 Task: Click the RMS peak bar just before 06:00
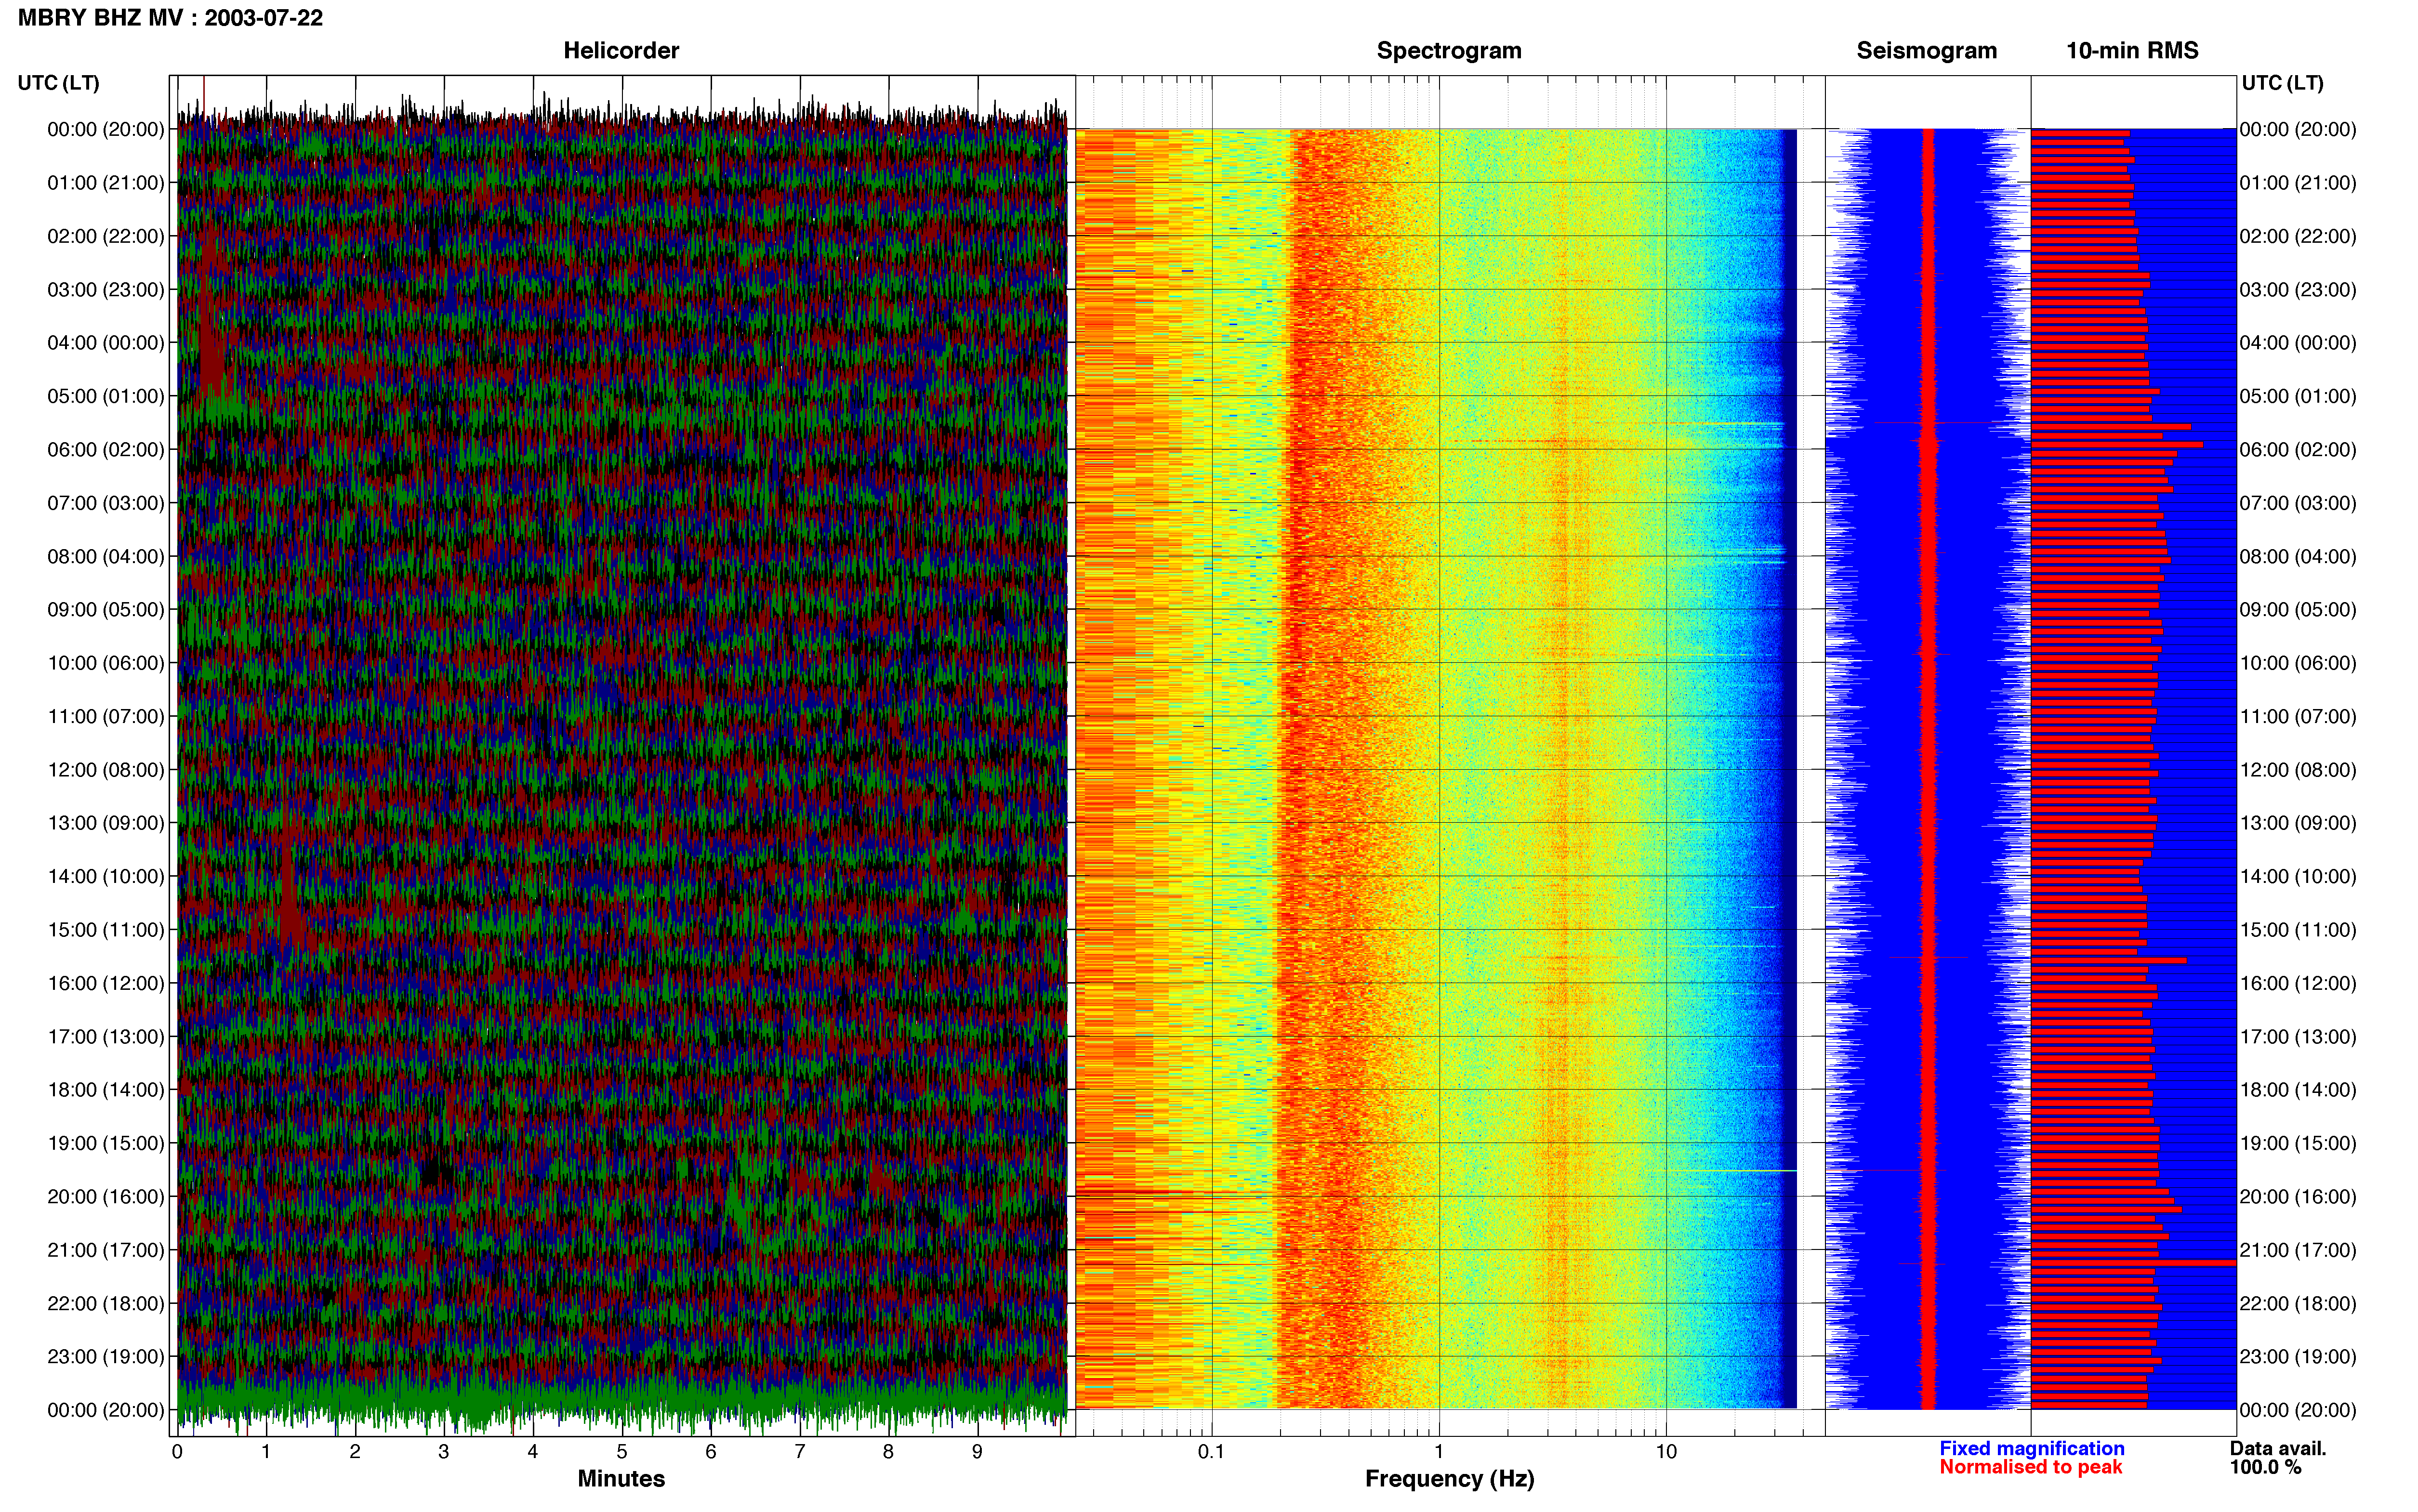pos(2117,444)
